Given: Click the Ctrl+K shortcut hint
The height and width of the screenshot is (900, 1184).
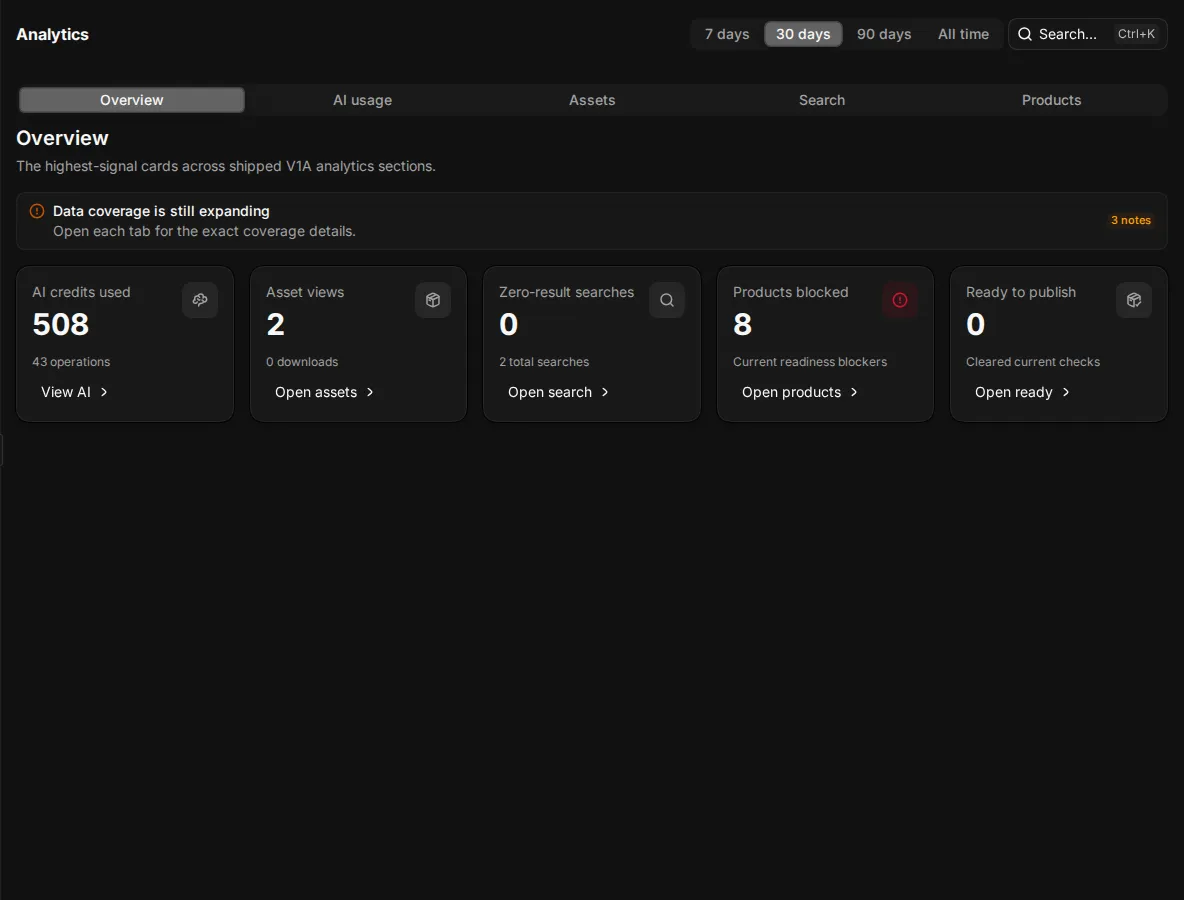Looking at the screenshot, I should pos(1136,34).
